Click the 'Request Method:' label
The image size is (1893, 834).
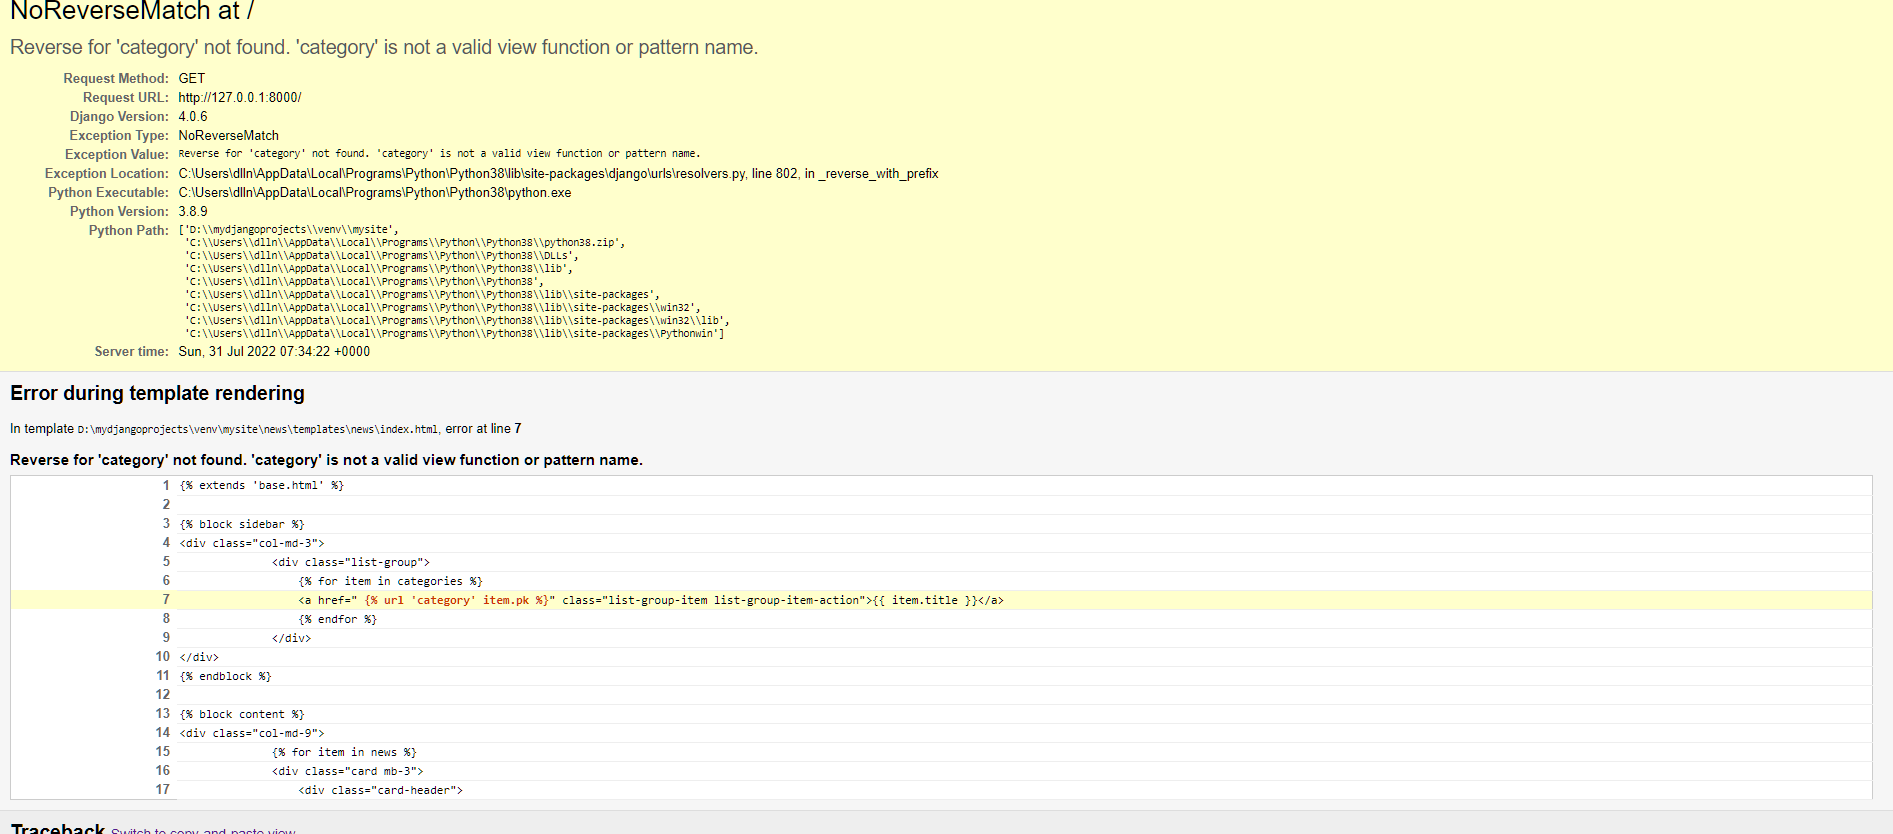[x=116, y=78]
